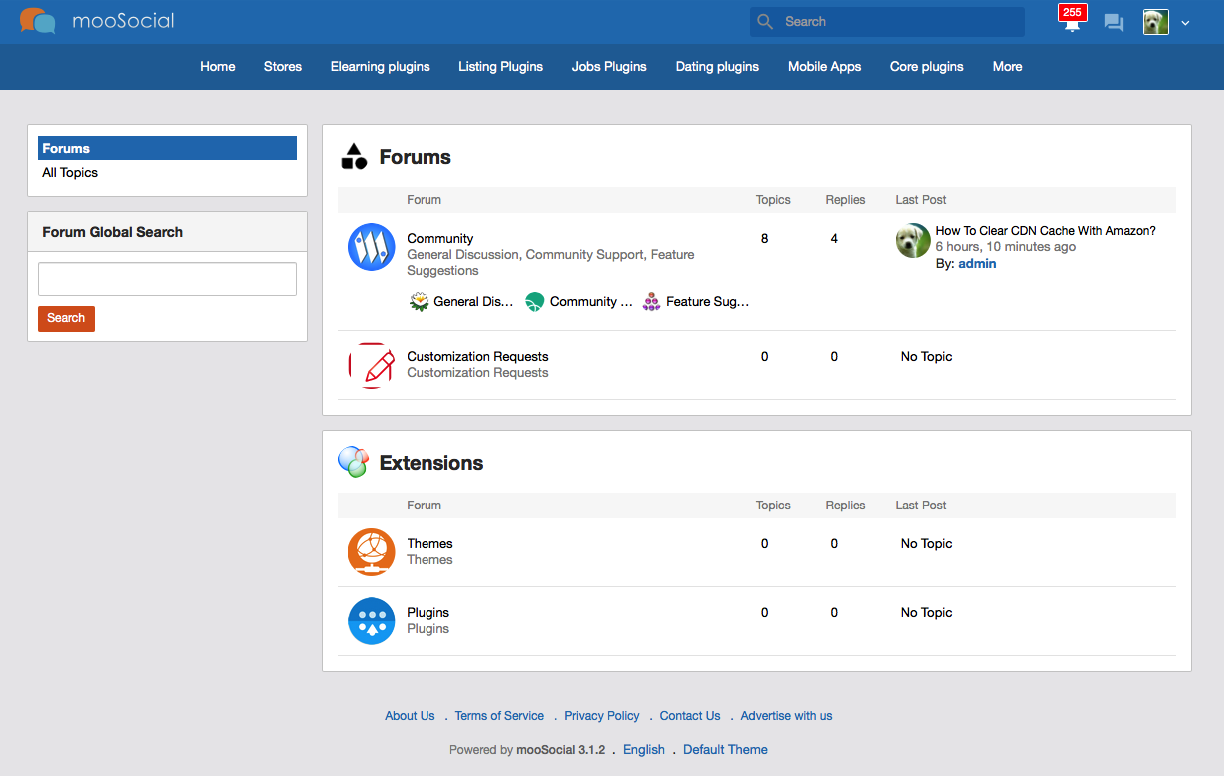Open the Community ... subforum link

click(x=591, y=302)
